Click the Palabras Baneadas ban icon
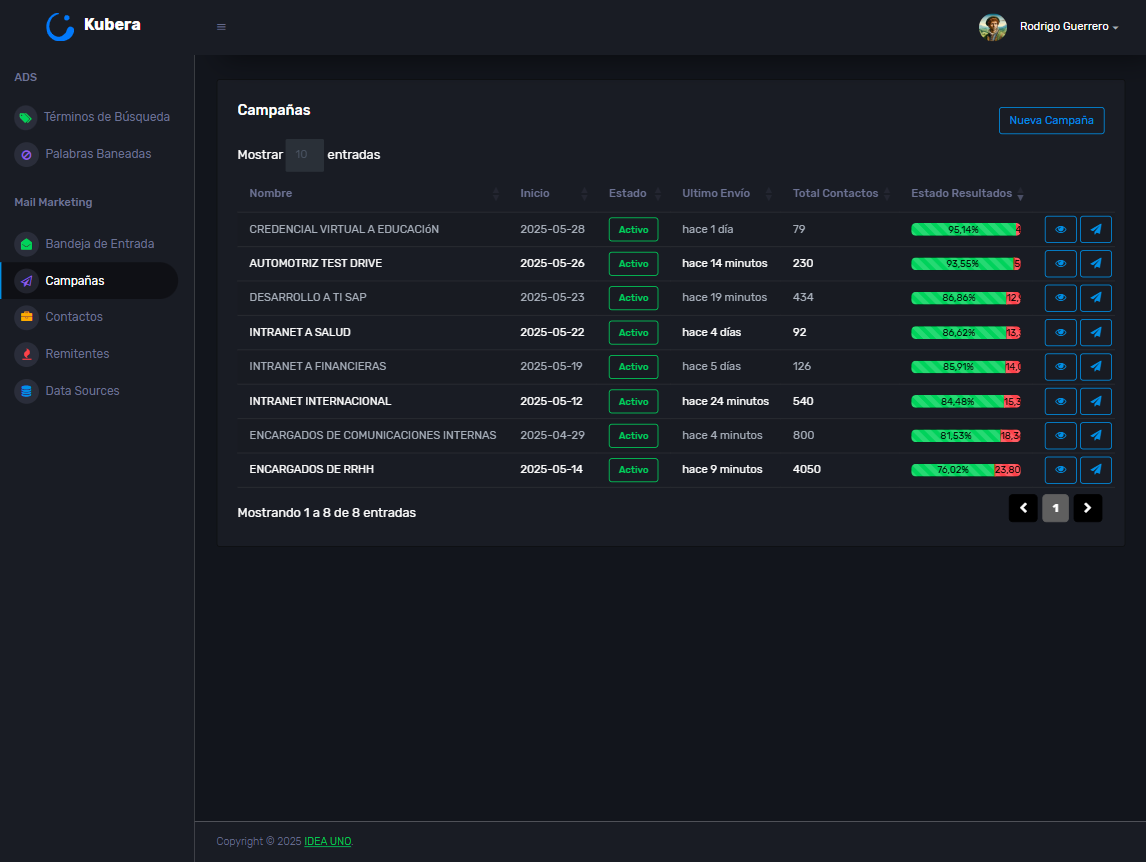Viewport: 1146px width, 862px height. point(26,155)
